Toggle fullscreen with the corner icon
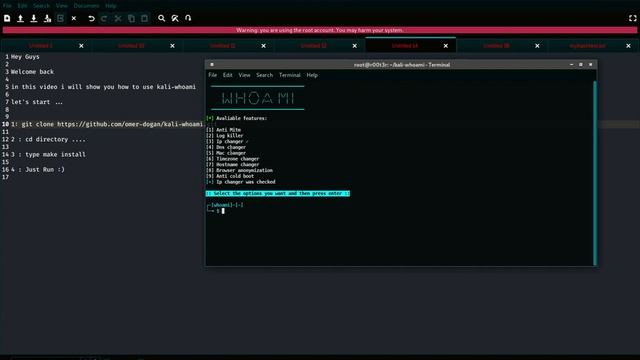 [632, 18]
